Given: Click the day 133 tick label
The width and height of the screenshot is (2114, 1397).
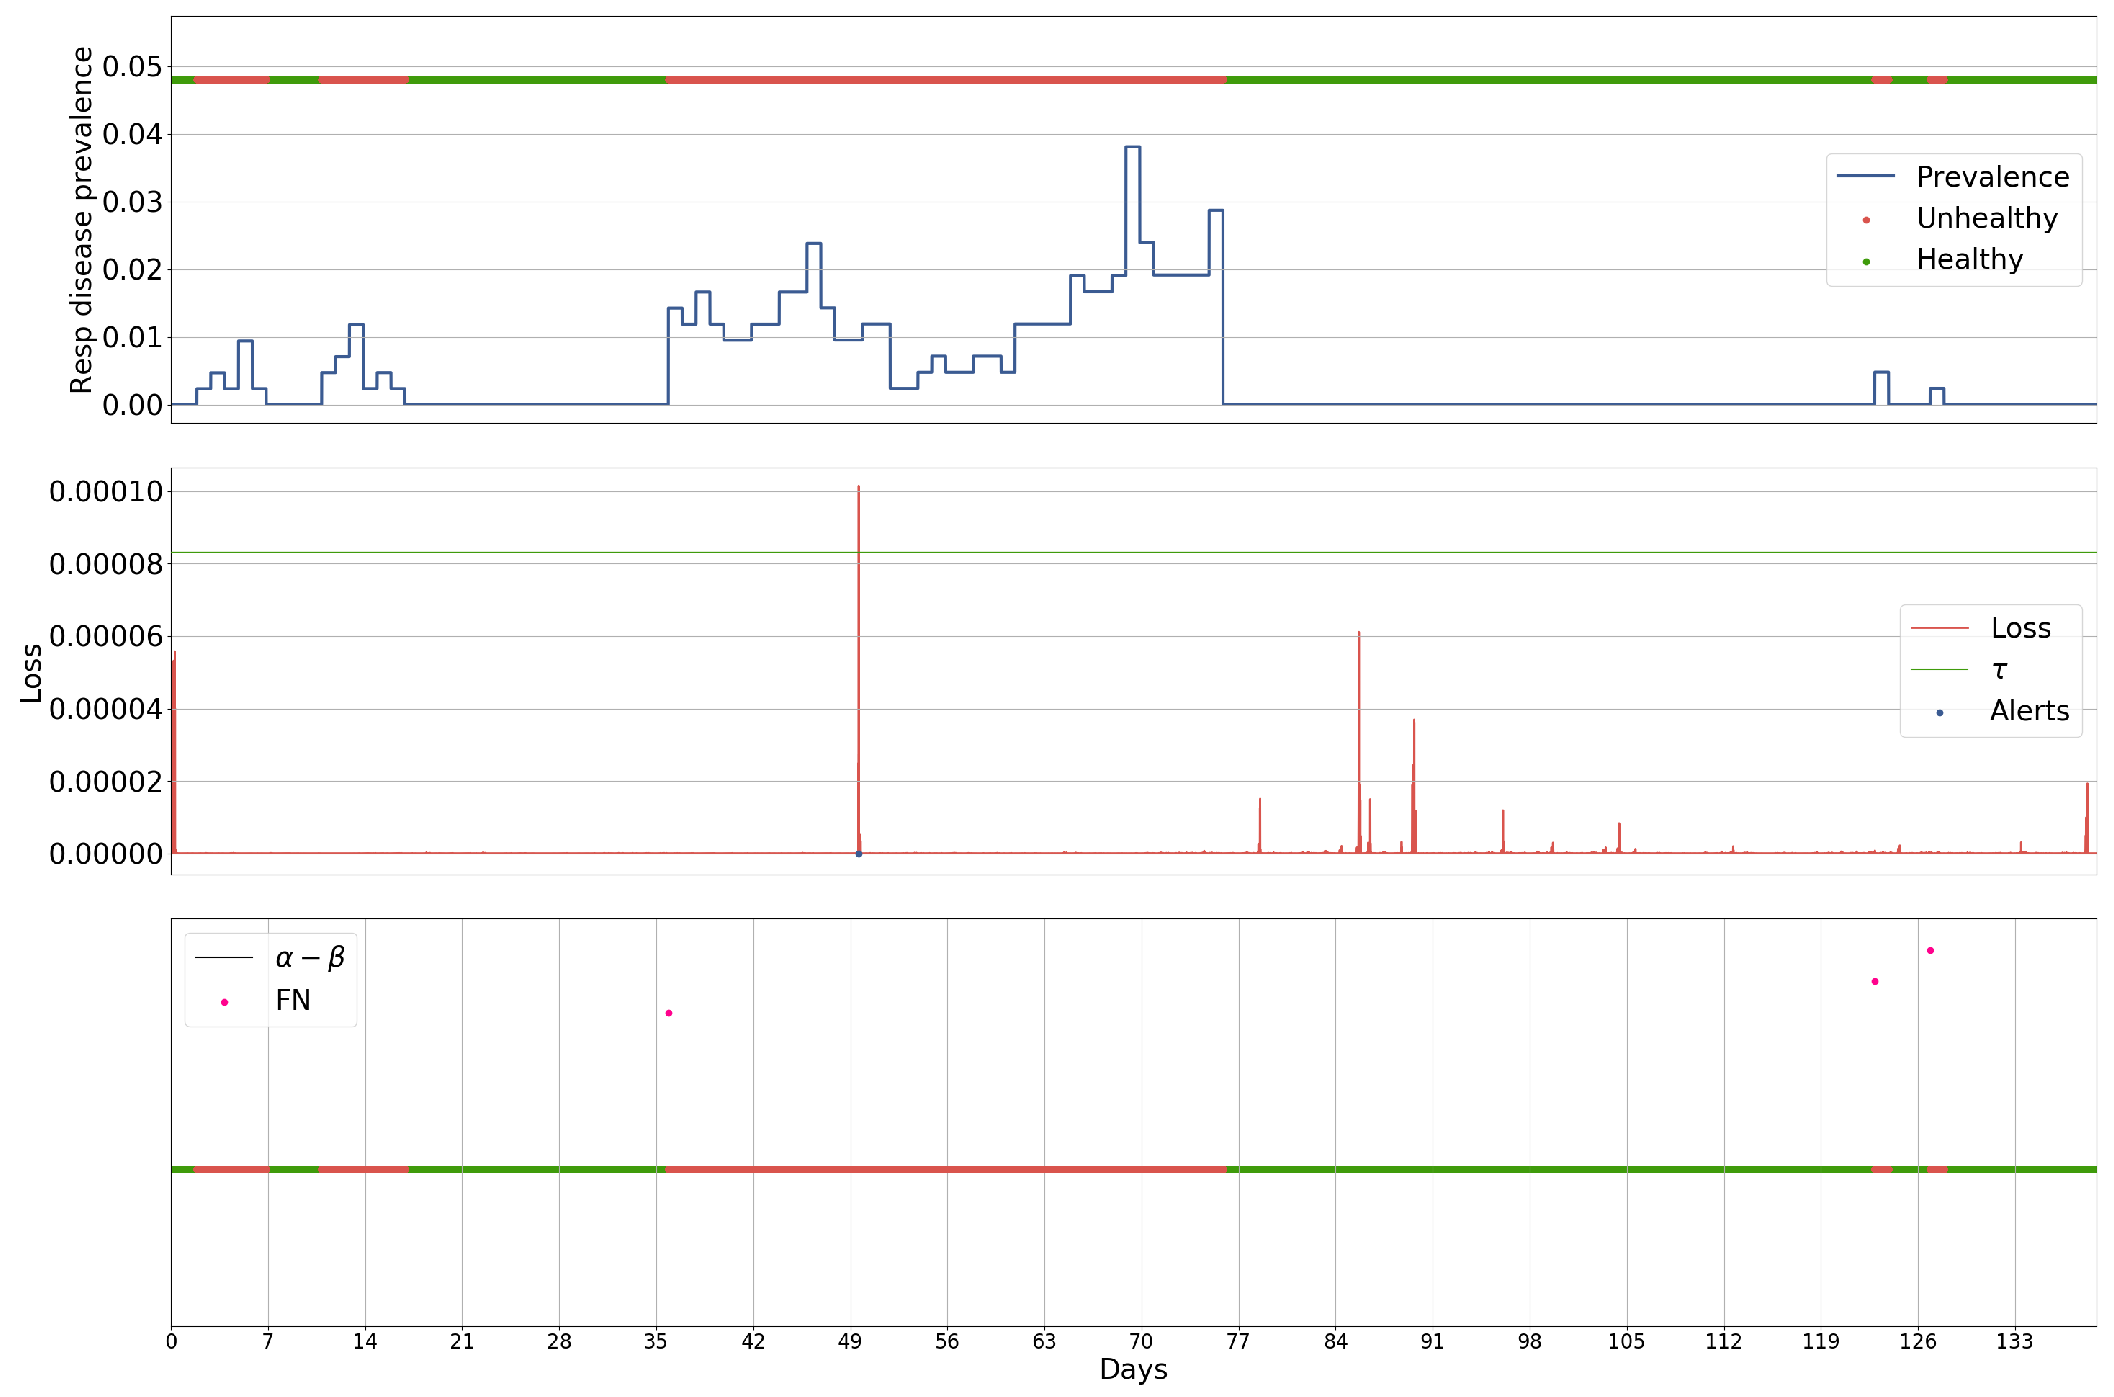Looking at the screenshot, I should 2014,1342.
